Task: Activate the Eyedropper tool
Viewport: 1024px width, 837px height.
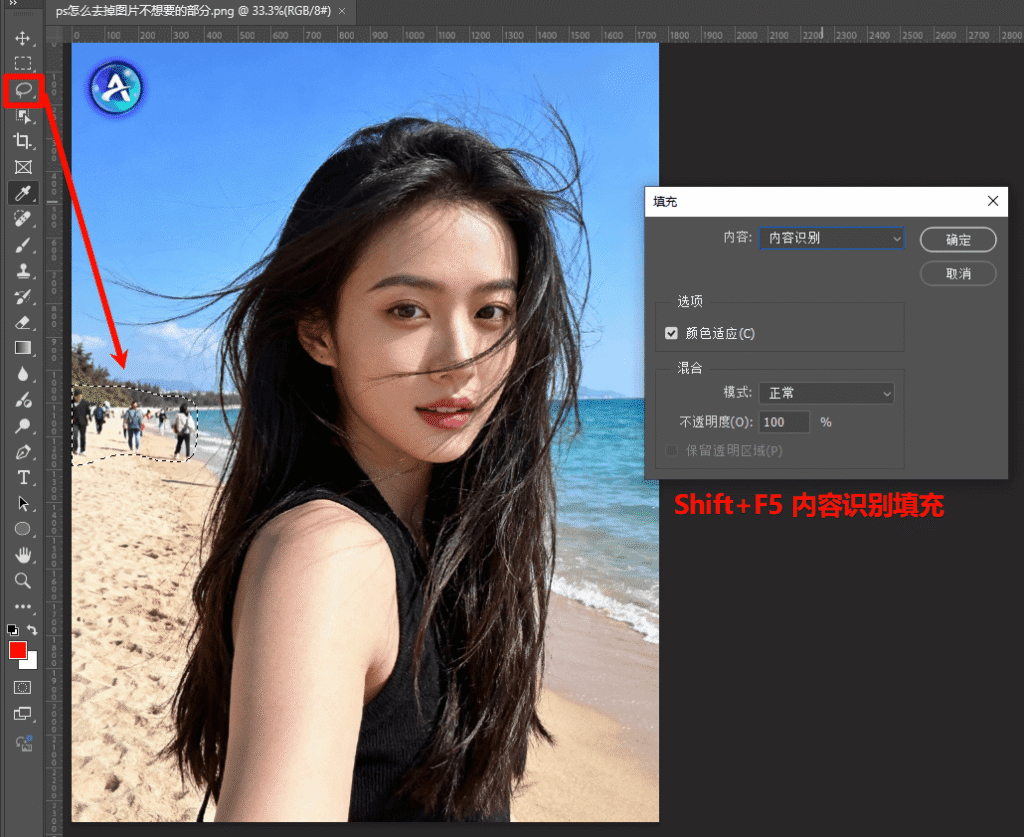Action: (23, 193)
